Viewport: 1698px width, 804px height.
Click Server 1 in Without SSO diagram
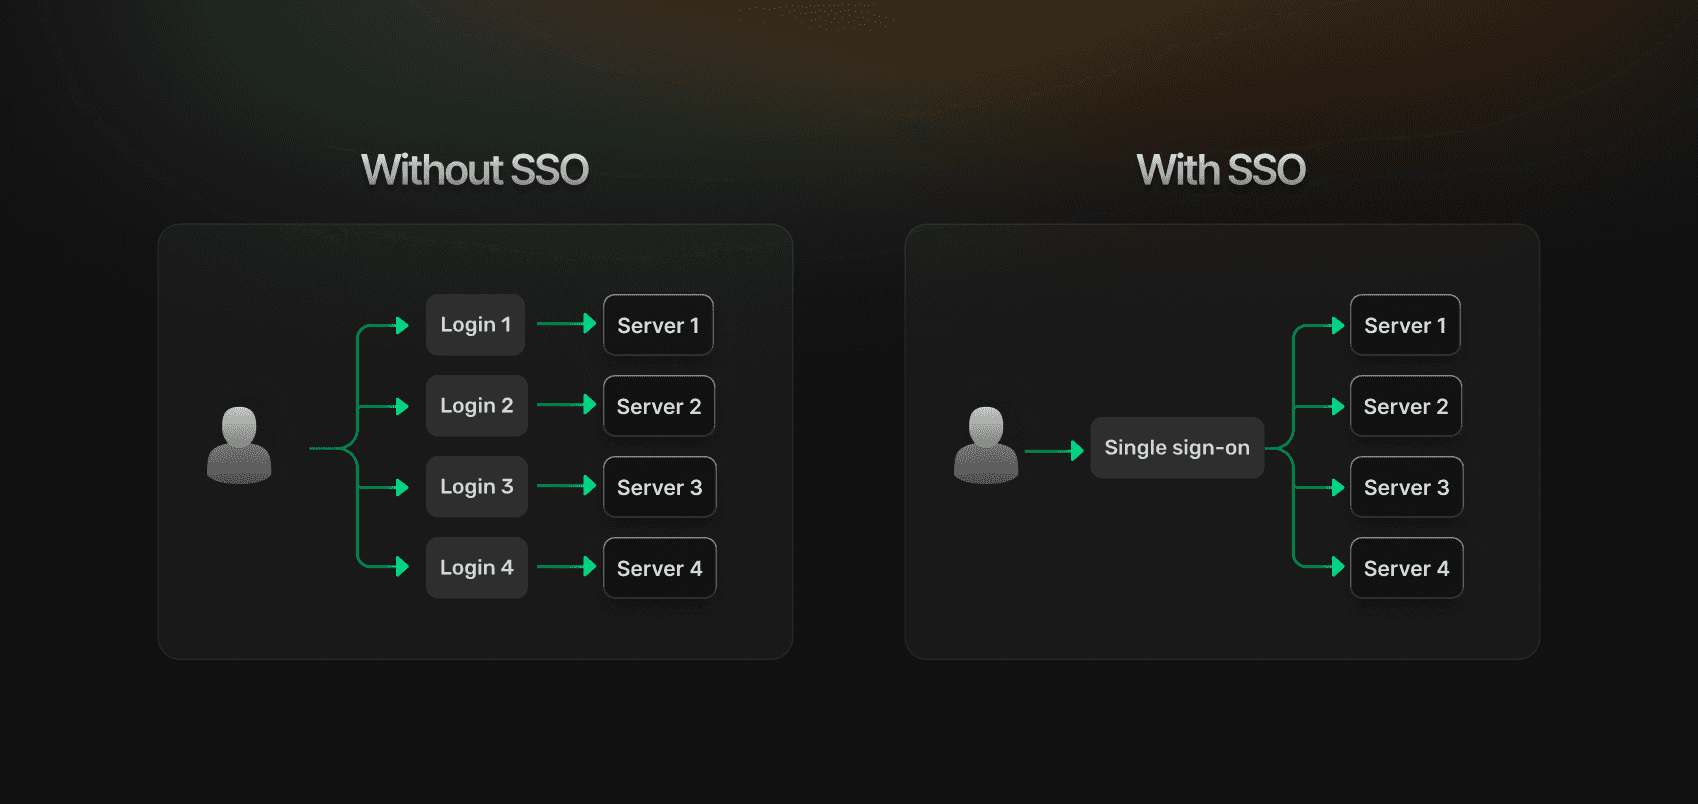658,325
